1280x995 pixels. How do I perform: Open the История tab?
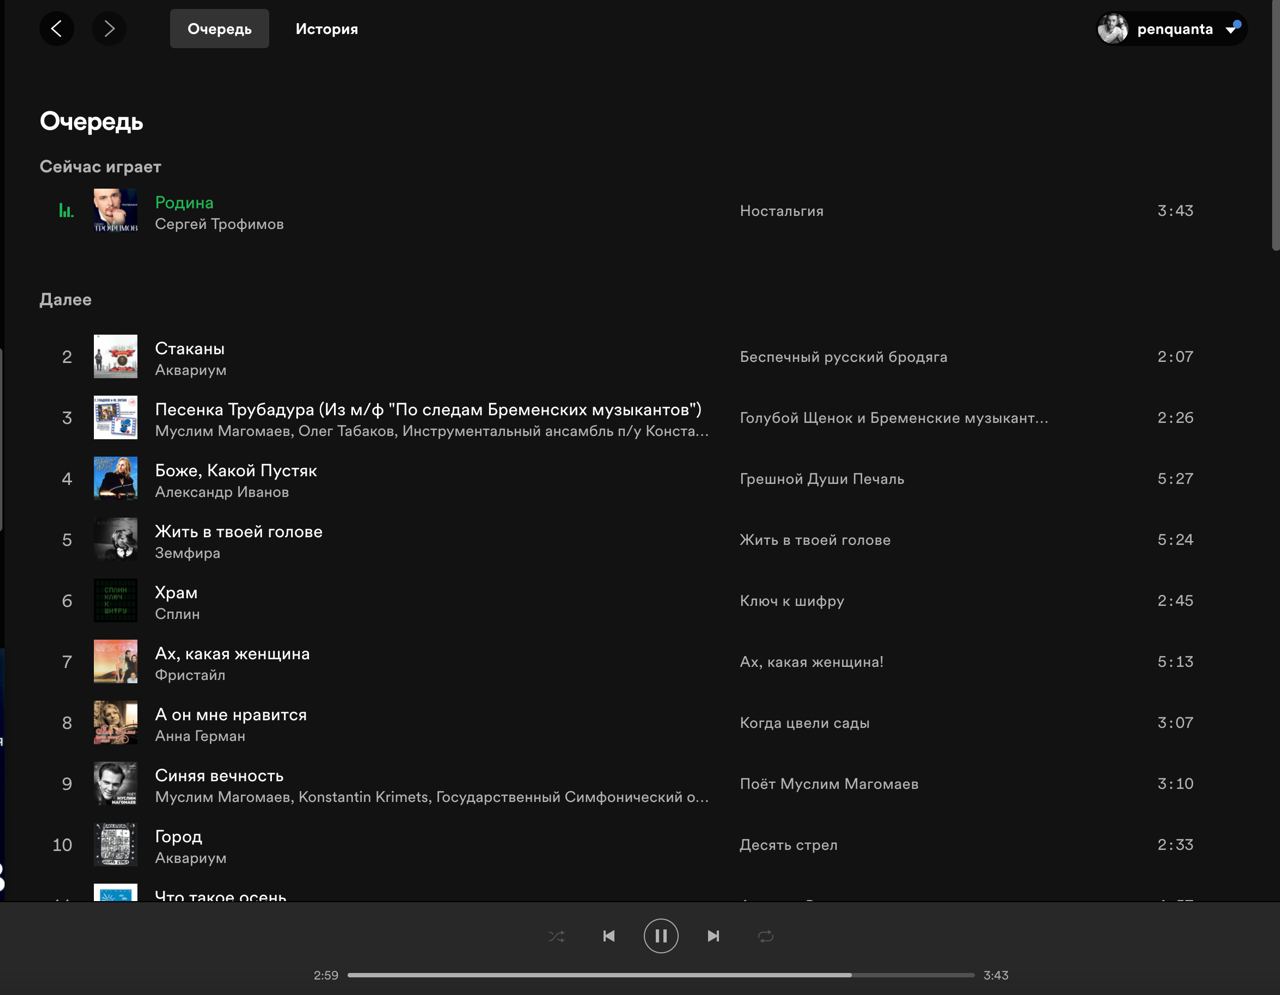pyautogui.click(x=326, y=29)
